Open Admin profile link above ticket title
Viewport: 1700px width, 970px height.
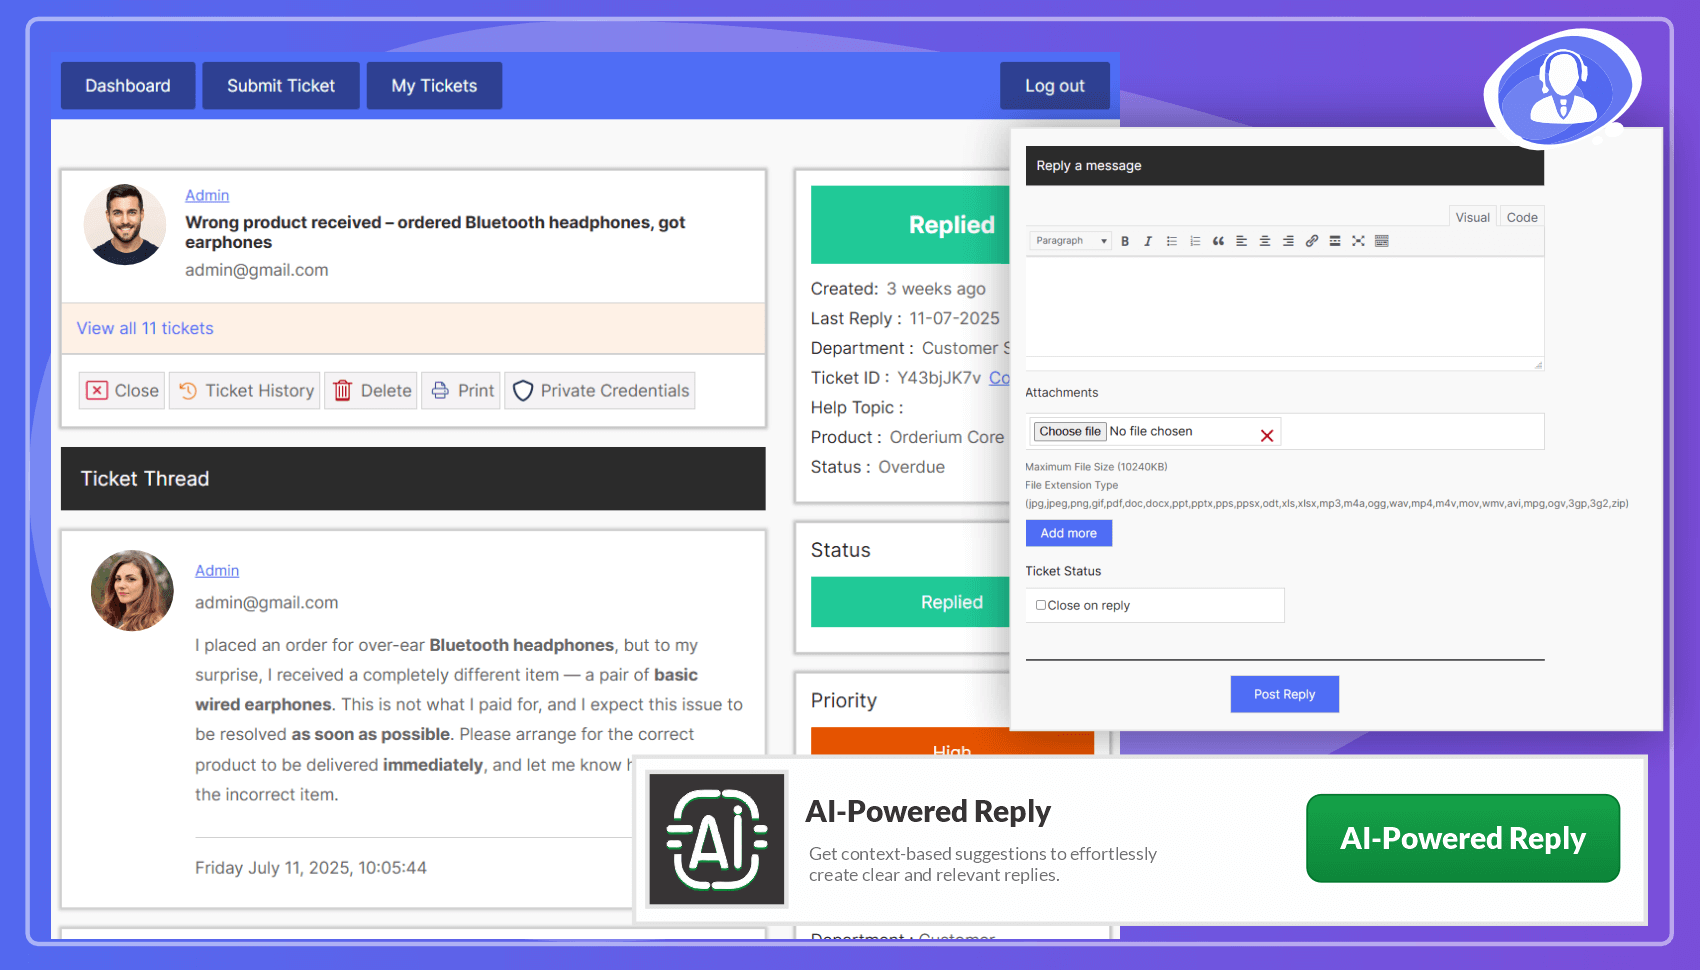tap(207, 195)
